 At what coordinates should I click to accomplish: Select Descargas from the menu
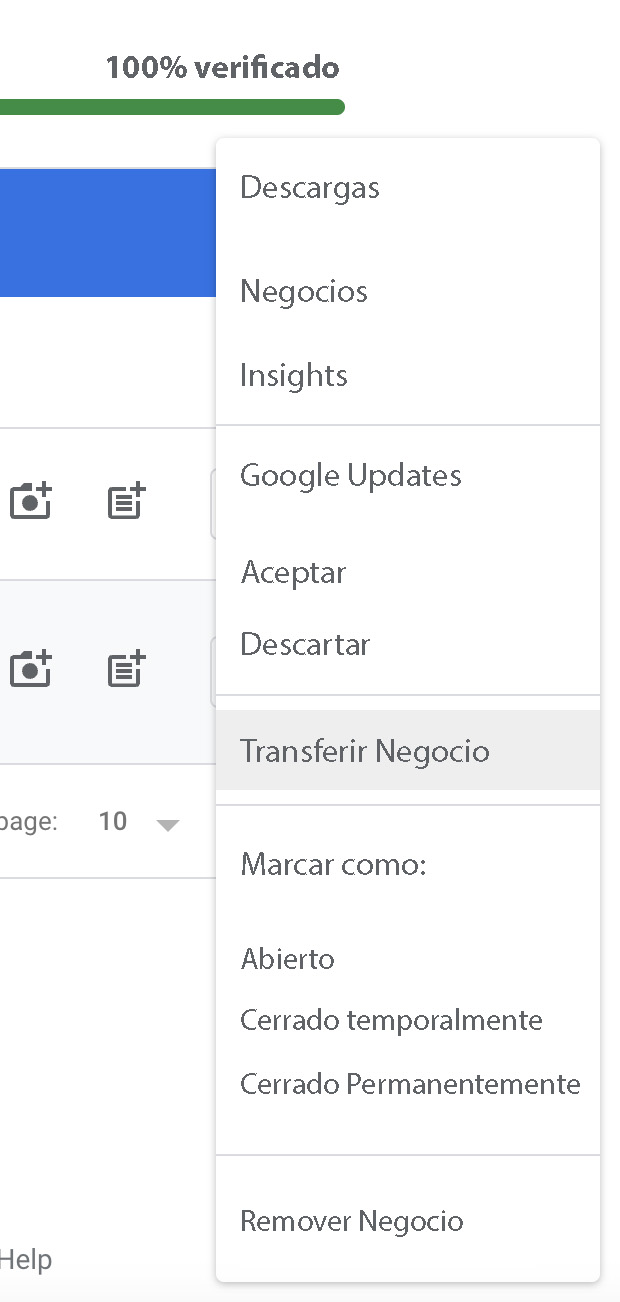(310, 188)
